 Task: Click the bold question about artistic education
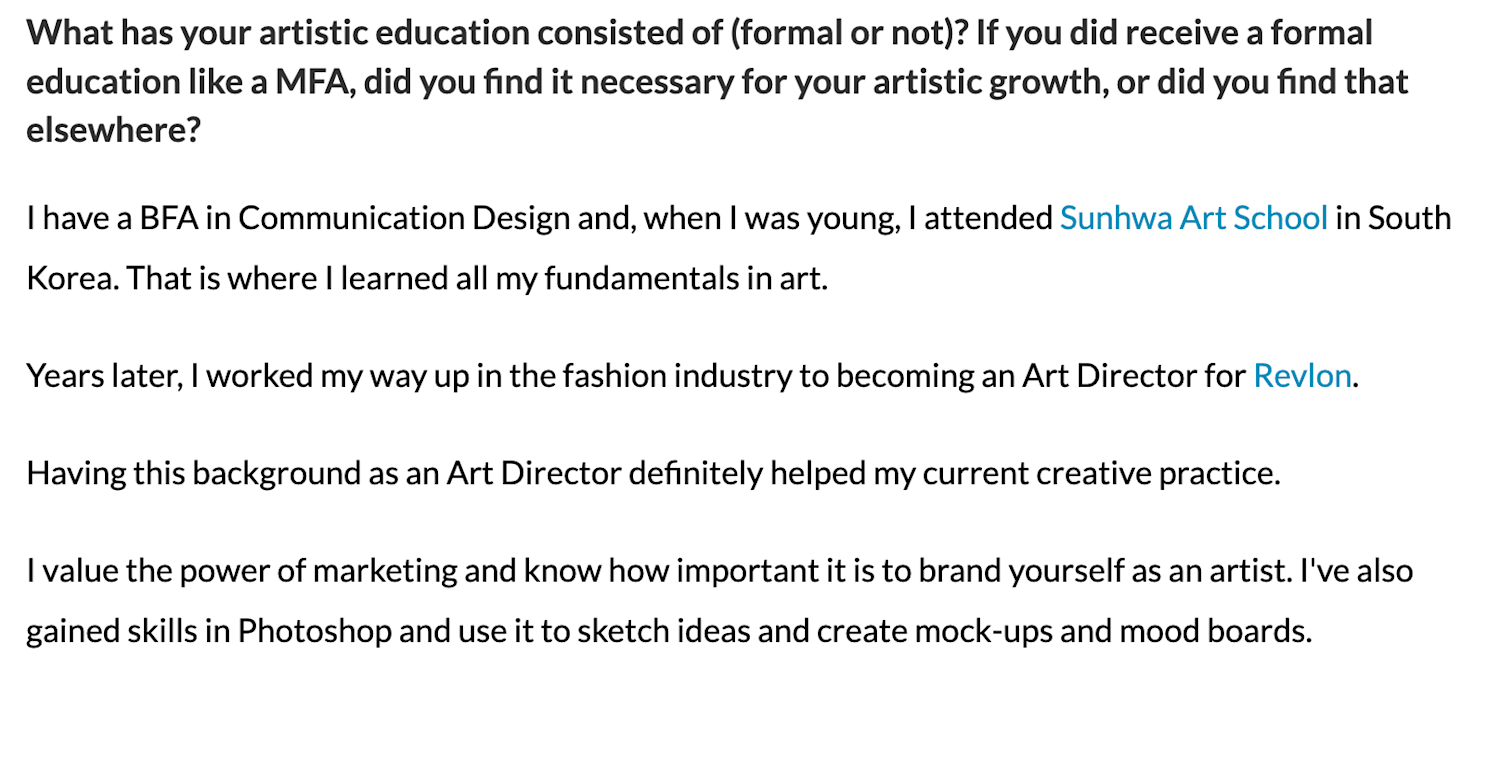(x=717, y=81)
